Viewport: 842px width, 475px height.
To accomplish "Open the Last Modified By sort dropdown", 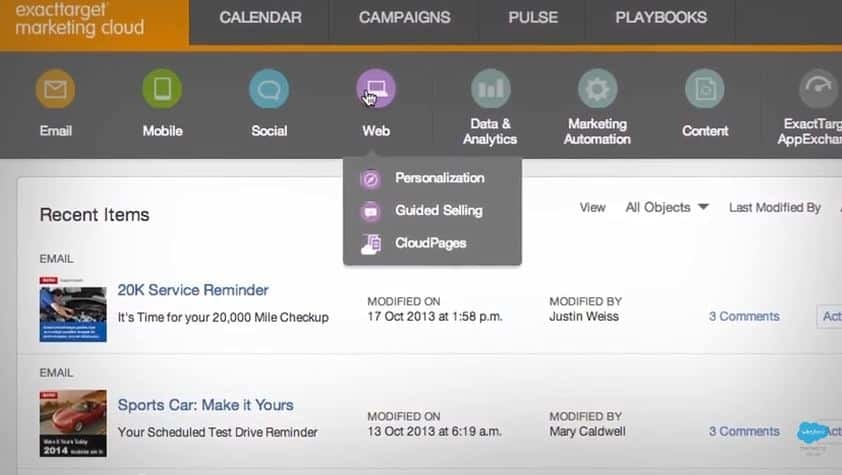I will 775,207.
